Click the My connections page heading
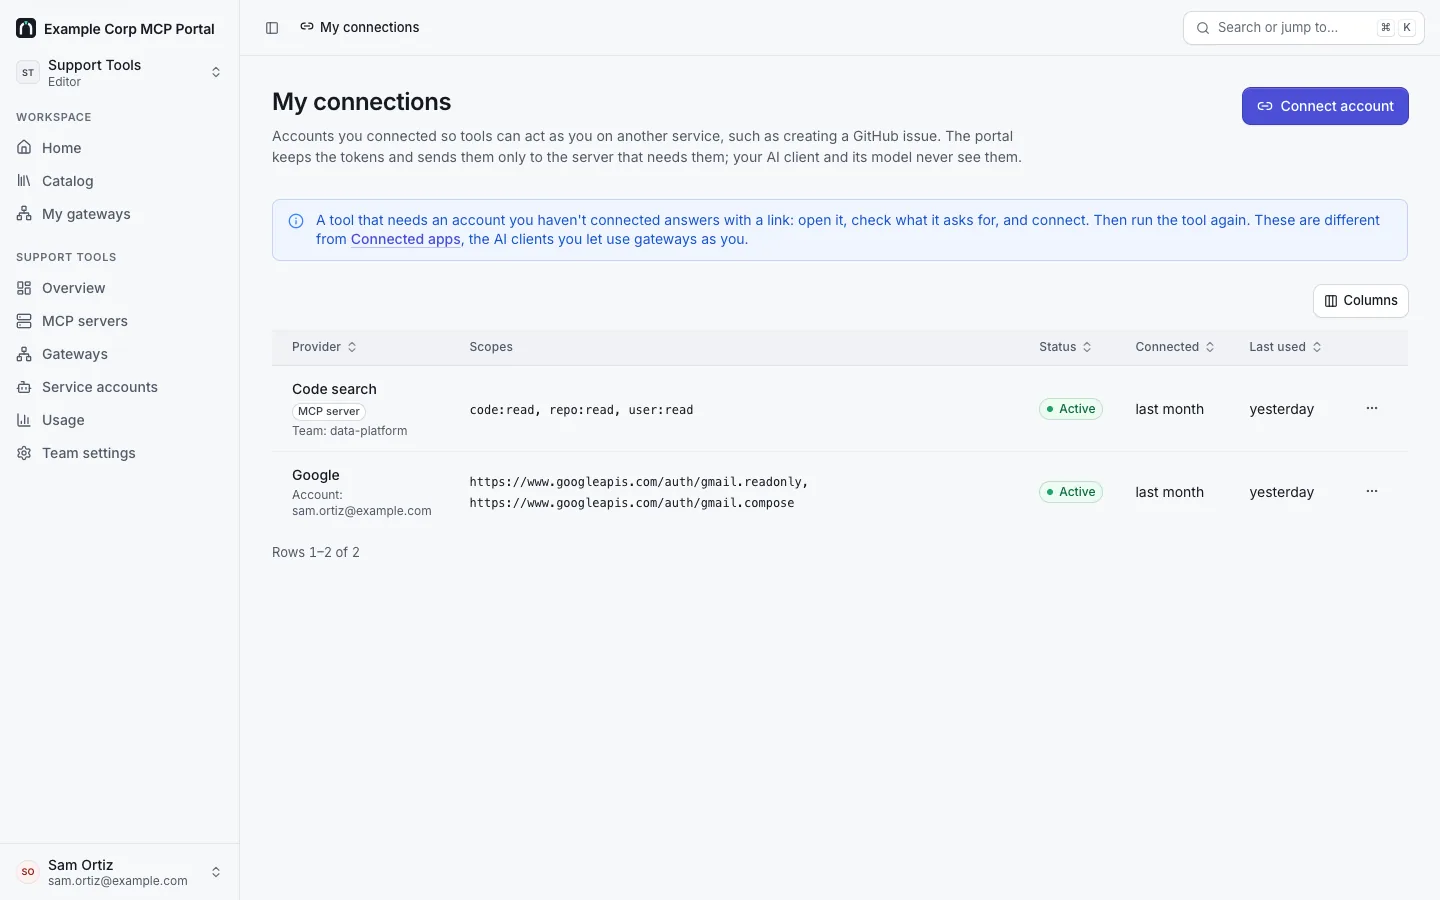The image size is (1440, 900). tap(362, 102)
